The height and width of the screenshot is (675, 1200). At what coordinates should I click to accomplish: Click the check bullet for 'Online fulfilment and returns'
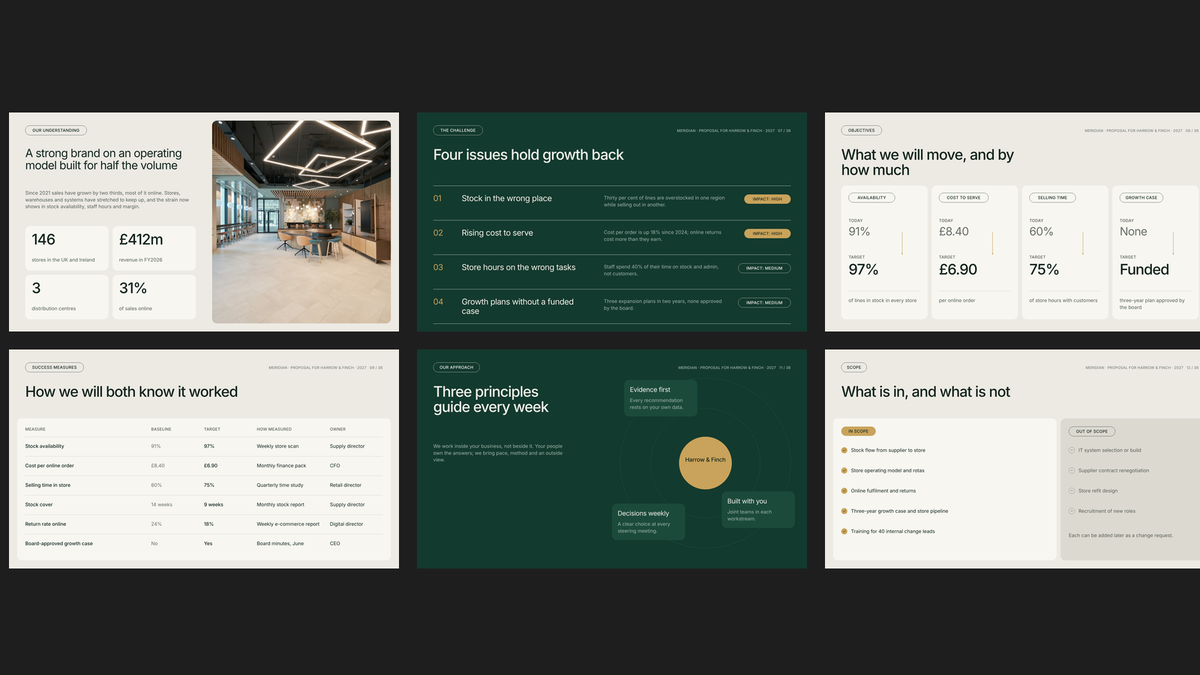[x=844, y=491]
